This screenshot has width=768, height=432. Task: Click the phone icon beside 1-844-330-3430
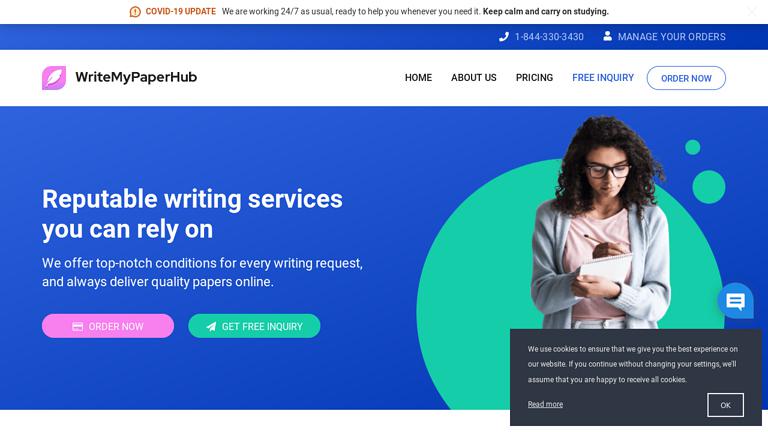point(504,37)
